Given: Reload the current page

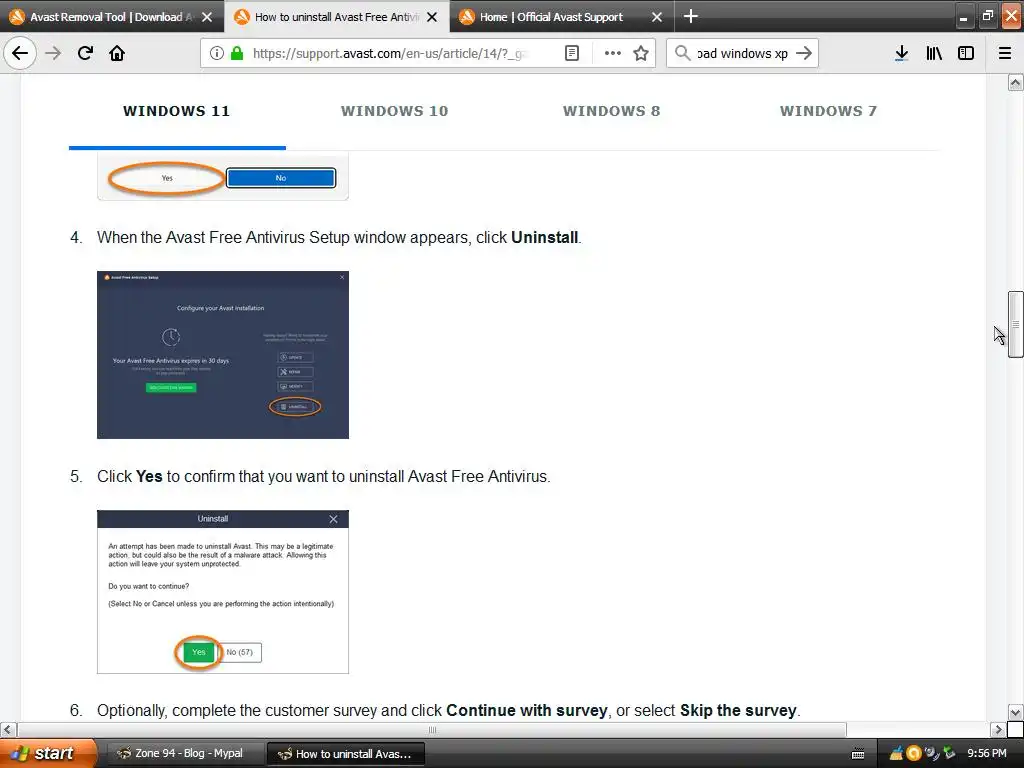Looking at the screenshot, I should coord(85,53).
